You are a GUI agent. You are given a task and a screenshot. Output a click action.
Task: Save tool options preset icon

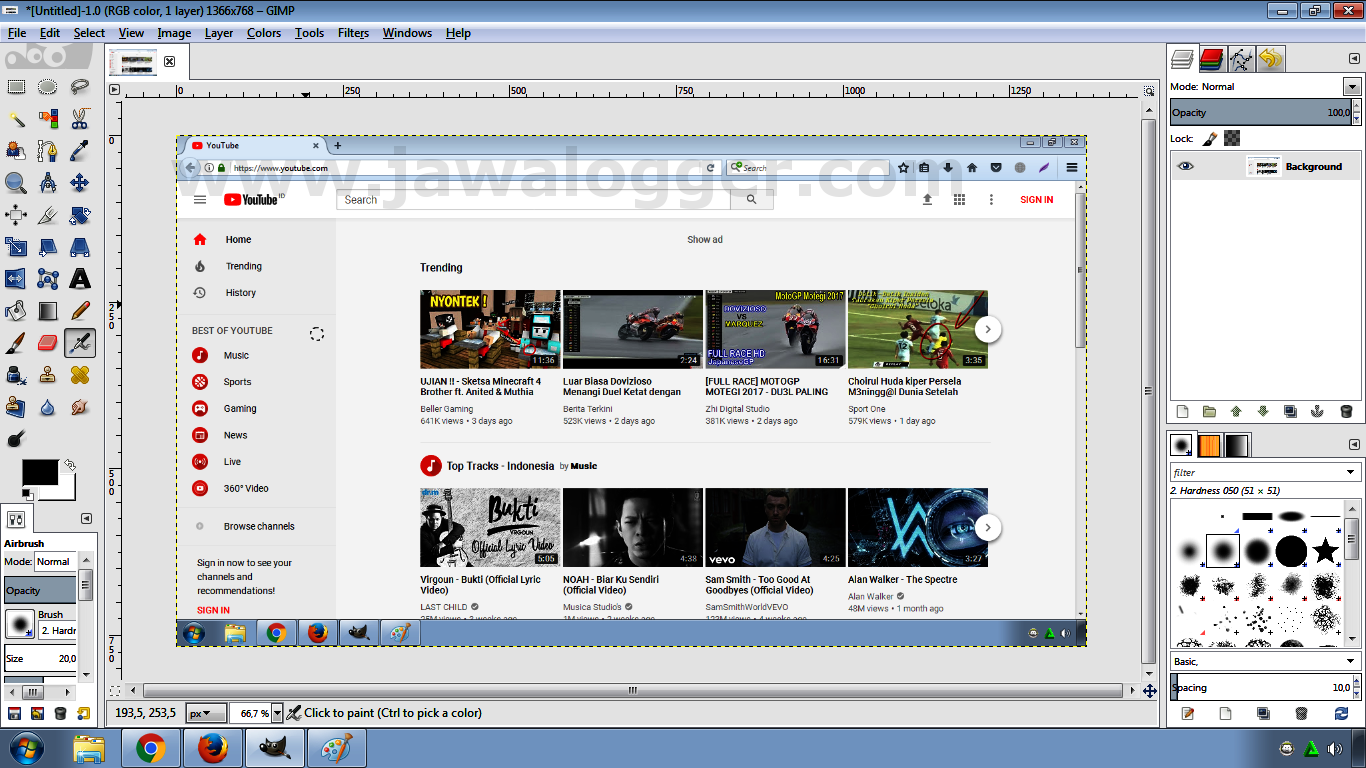pos(14,713)
